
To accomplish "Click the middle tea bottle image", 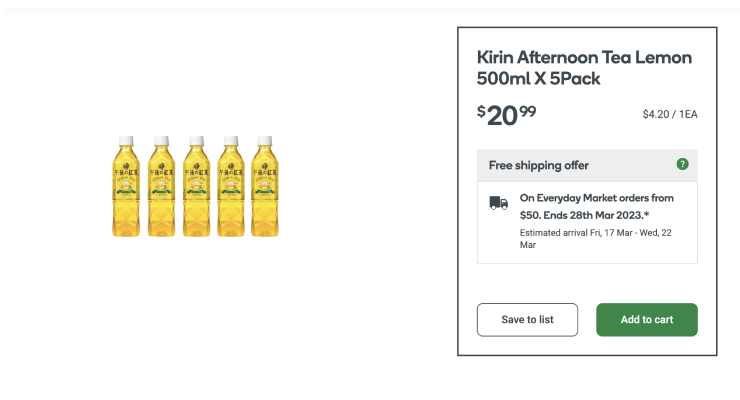I will pyautogui.click(x=195, y=186).
